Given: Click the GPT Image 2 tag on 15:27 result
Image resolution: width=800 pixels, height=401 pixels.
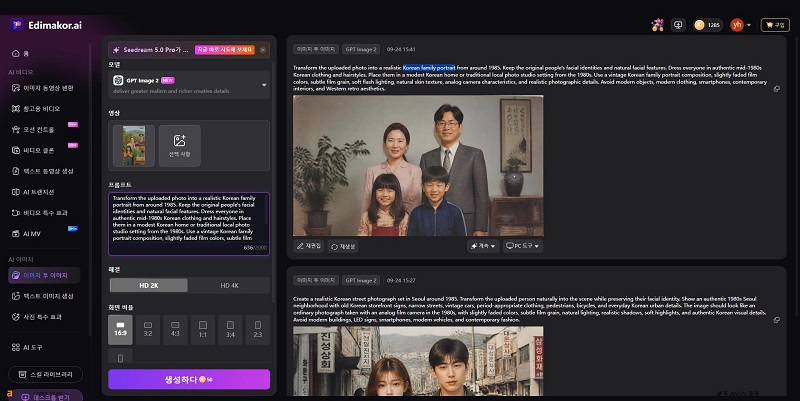Looking at the screenshot, I should [361, 280].
